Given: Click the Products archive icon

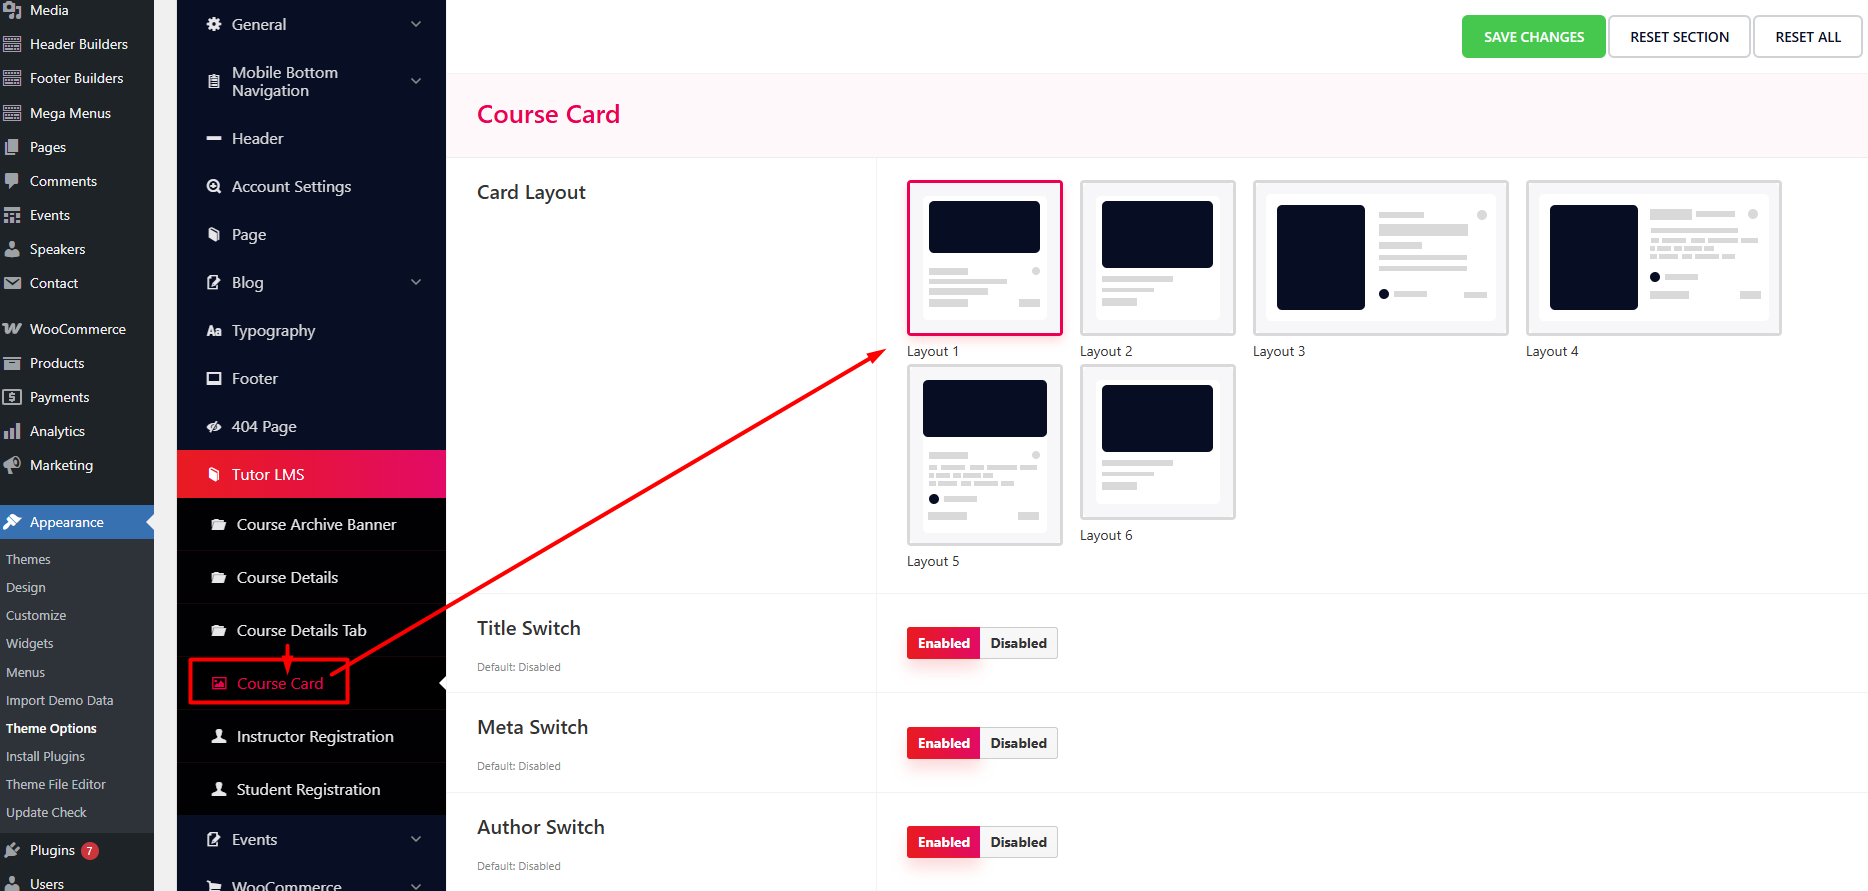Looking at the screenshot, I should coord(12,363).
